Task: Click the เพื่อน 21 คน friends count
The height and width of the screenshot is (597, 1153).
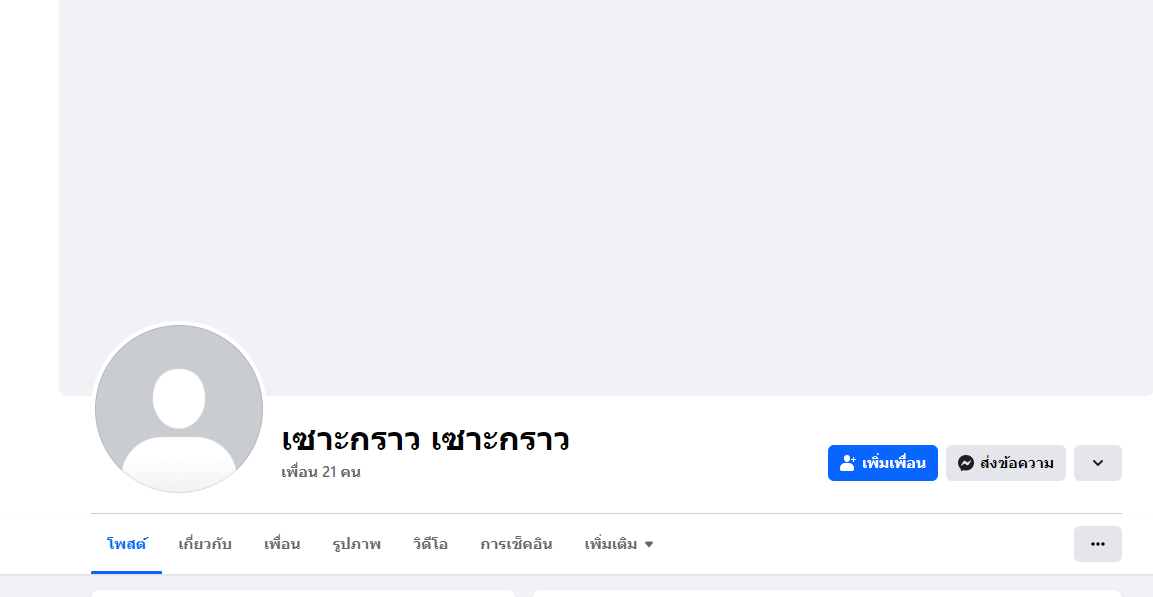Action: (321, 472)
